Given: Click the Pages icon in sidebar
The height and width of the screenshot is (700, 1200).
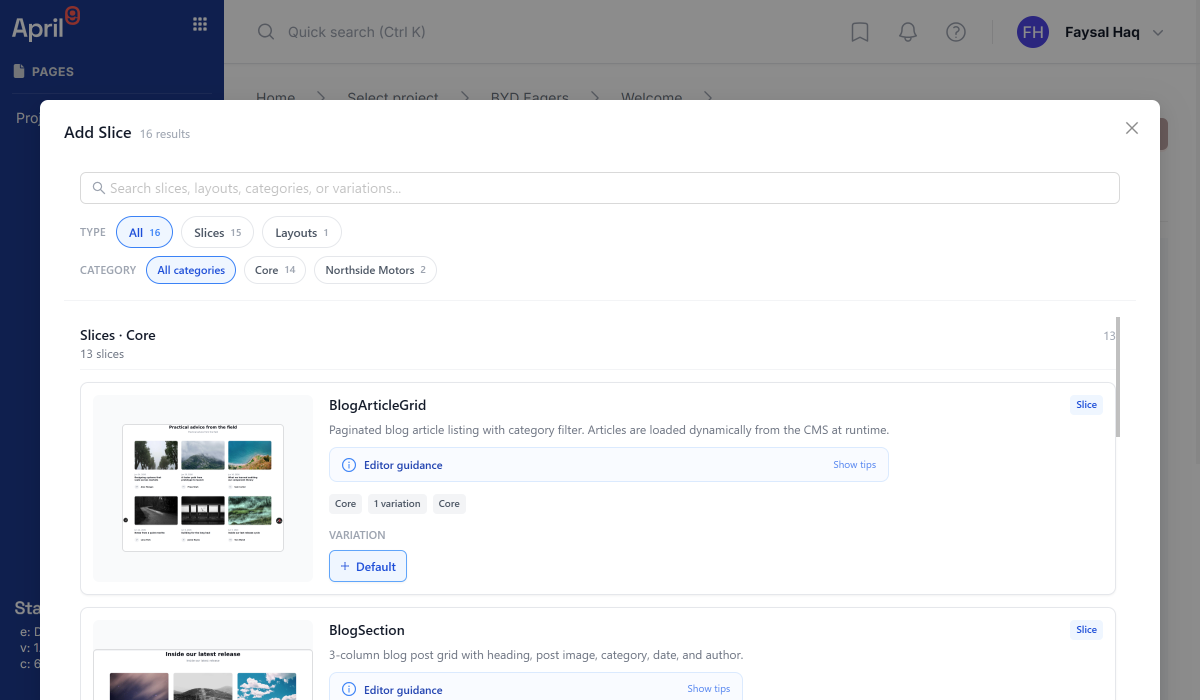Looking at the screenshot, I should [19, 71].
